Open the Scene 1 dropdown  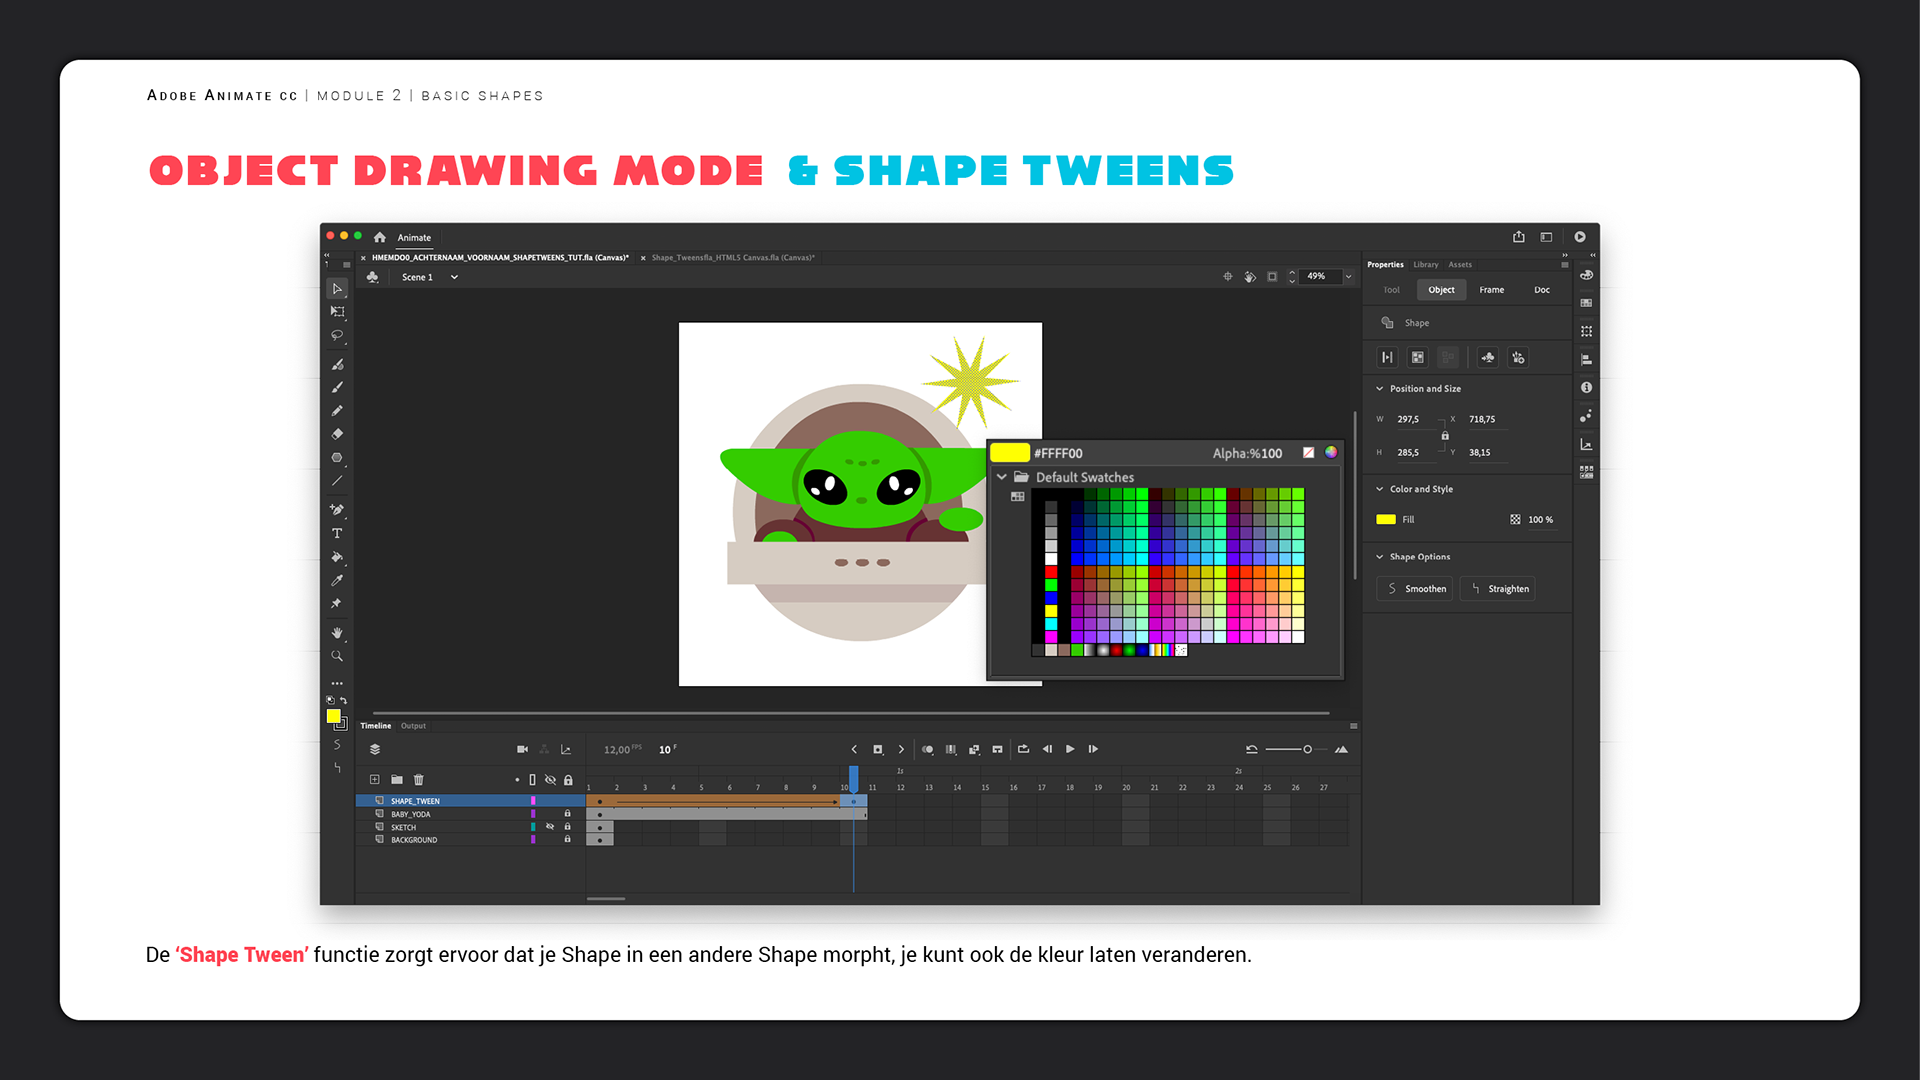tap(454, 277)
